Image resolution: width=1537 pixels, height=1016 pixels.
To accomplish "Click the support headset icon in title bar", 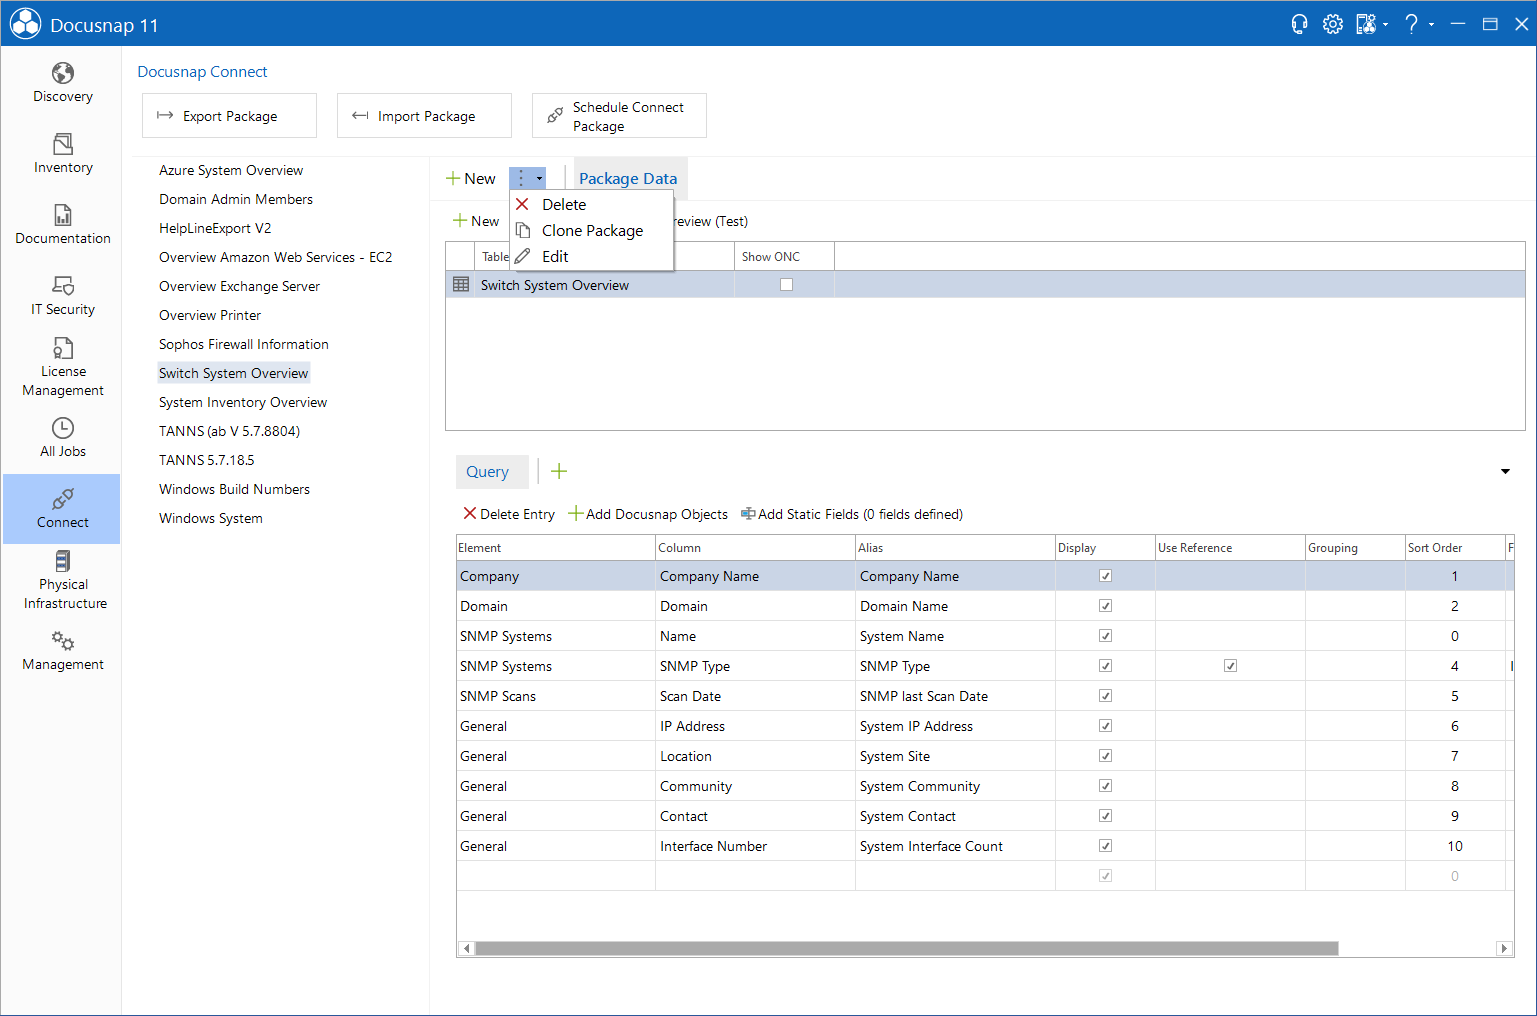I will (1299, 24).
